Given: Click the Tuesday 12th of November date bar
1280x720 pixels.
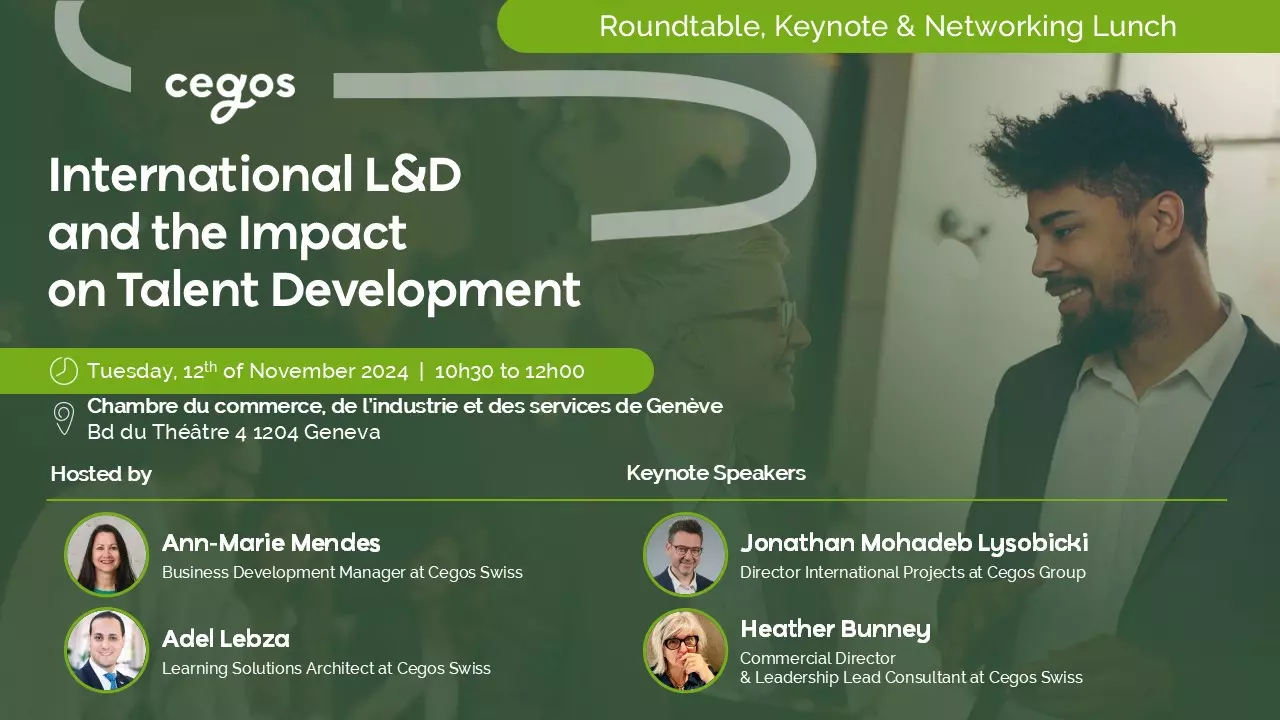Looking at the screenshot, I should click(x=247, y=371).
